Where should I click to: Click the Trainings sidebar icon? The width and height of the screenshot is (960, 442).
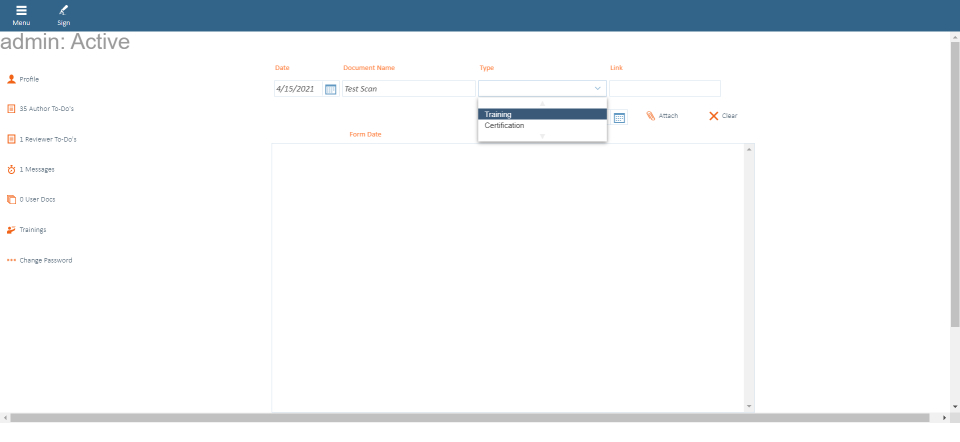coord(11,229)
